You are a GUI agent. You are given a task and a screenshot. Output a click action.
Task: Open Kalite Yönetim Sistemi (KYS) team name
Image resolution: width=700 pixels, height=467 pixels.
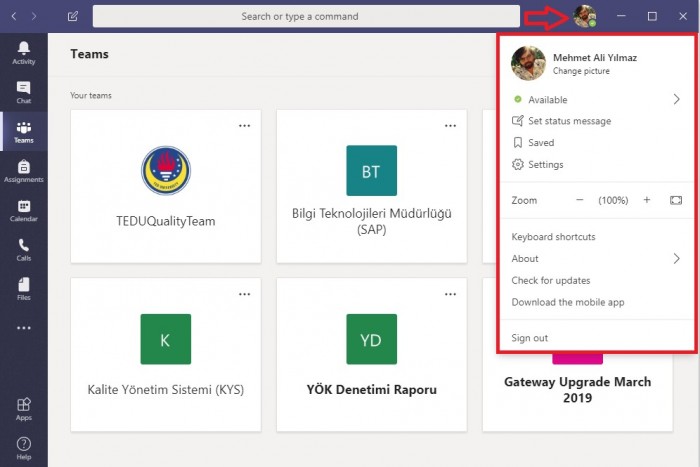pos(166,389)
